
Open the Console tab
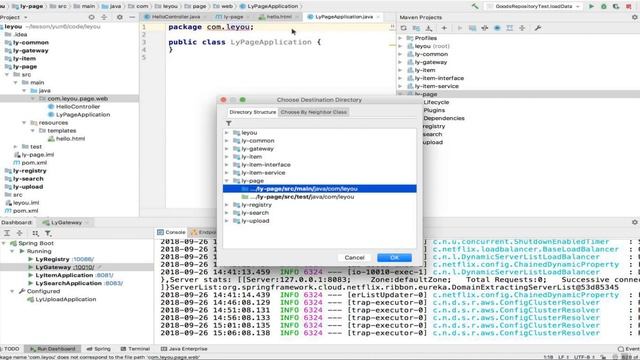tap(171, 232)
